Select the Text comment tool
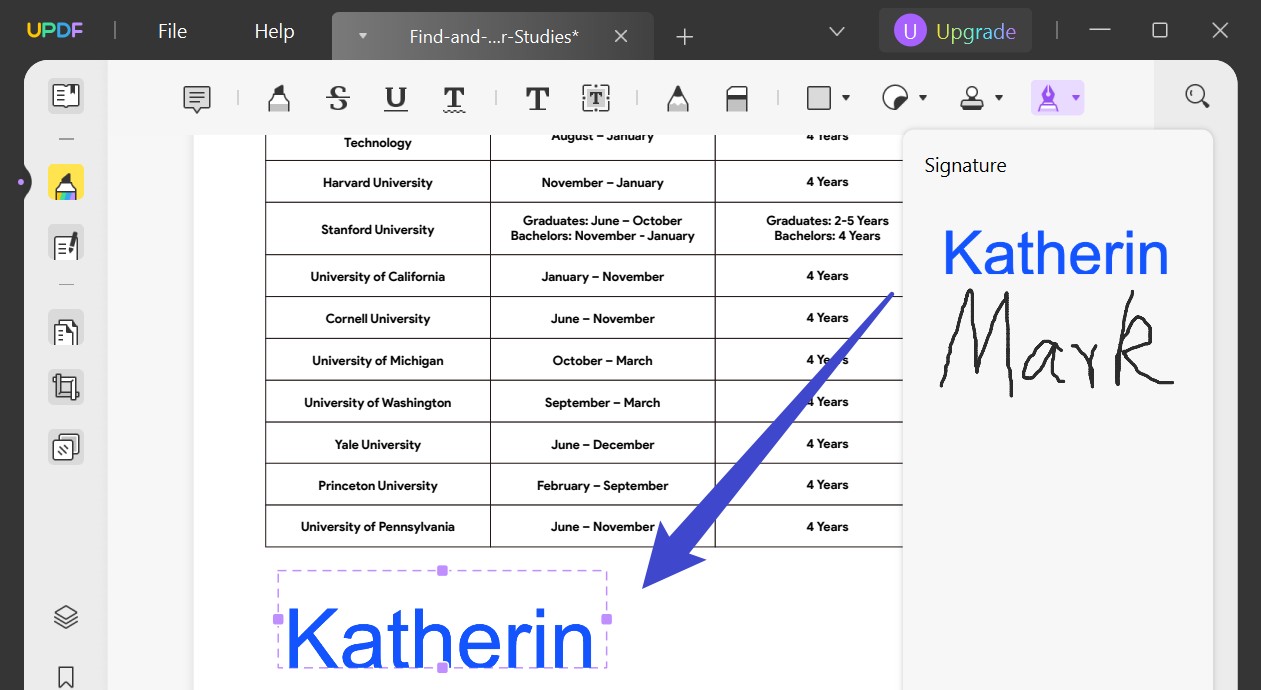Image resolution: width=1261 pixels, height=690 pixels. [537, 97]
